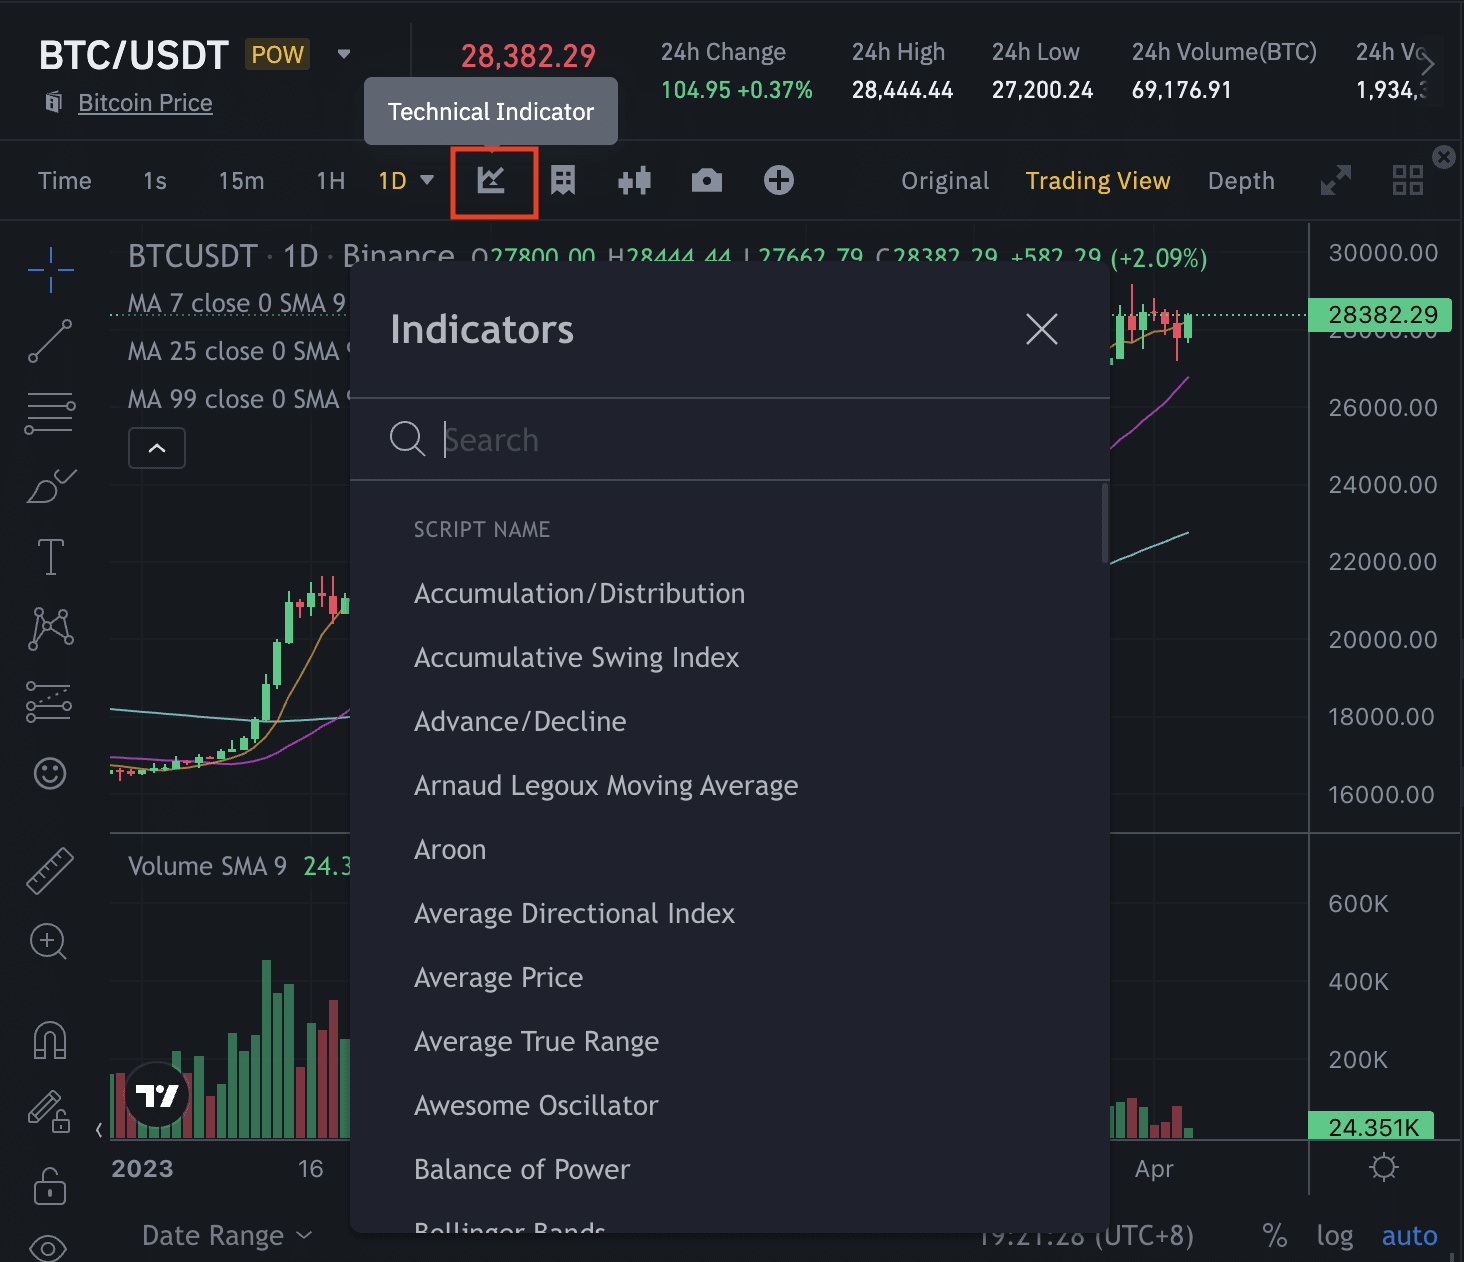Add the Accumulative Swing Index indicator
1464x1262 pixels.
coord(730,658)
